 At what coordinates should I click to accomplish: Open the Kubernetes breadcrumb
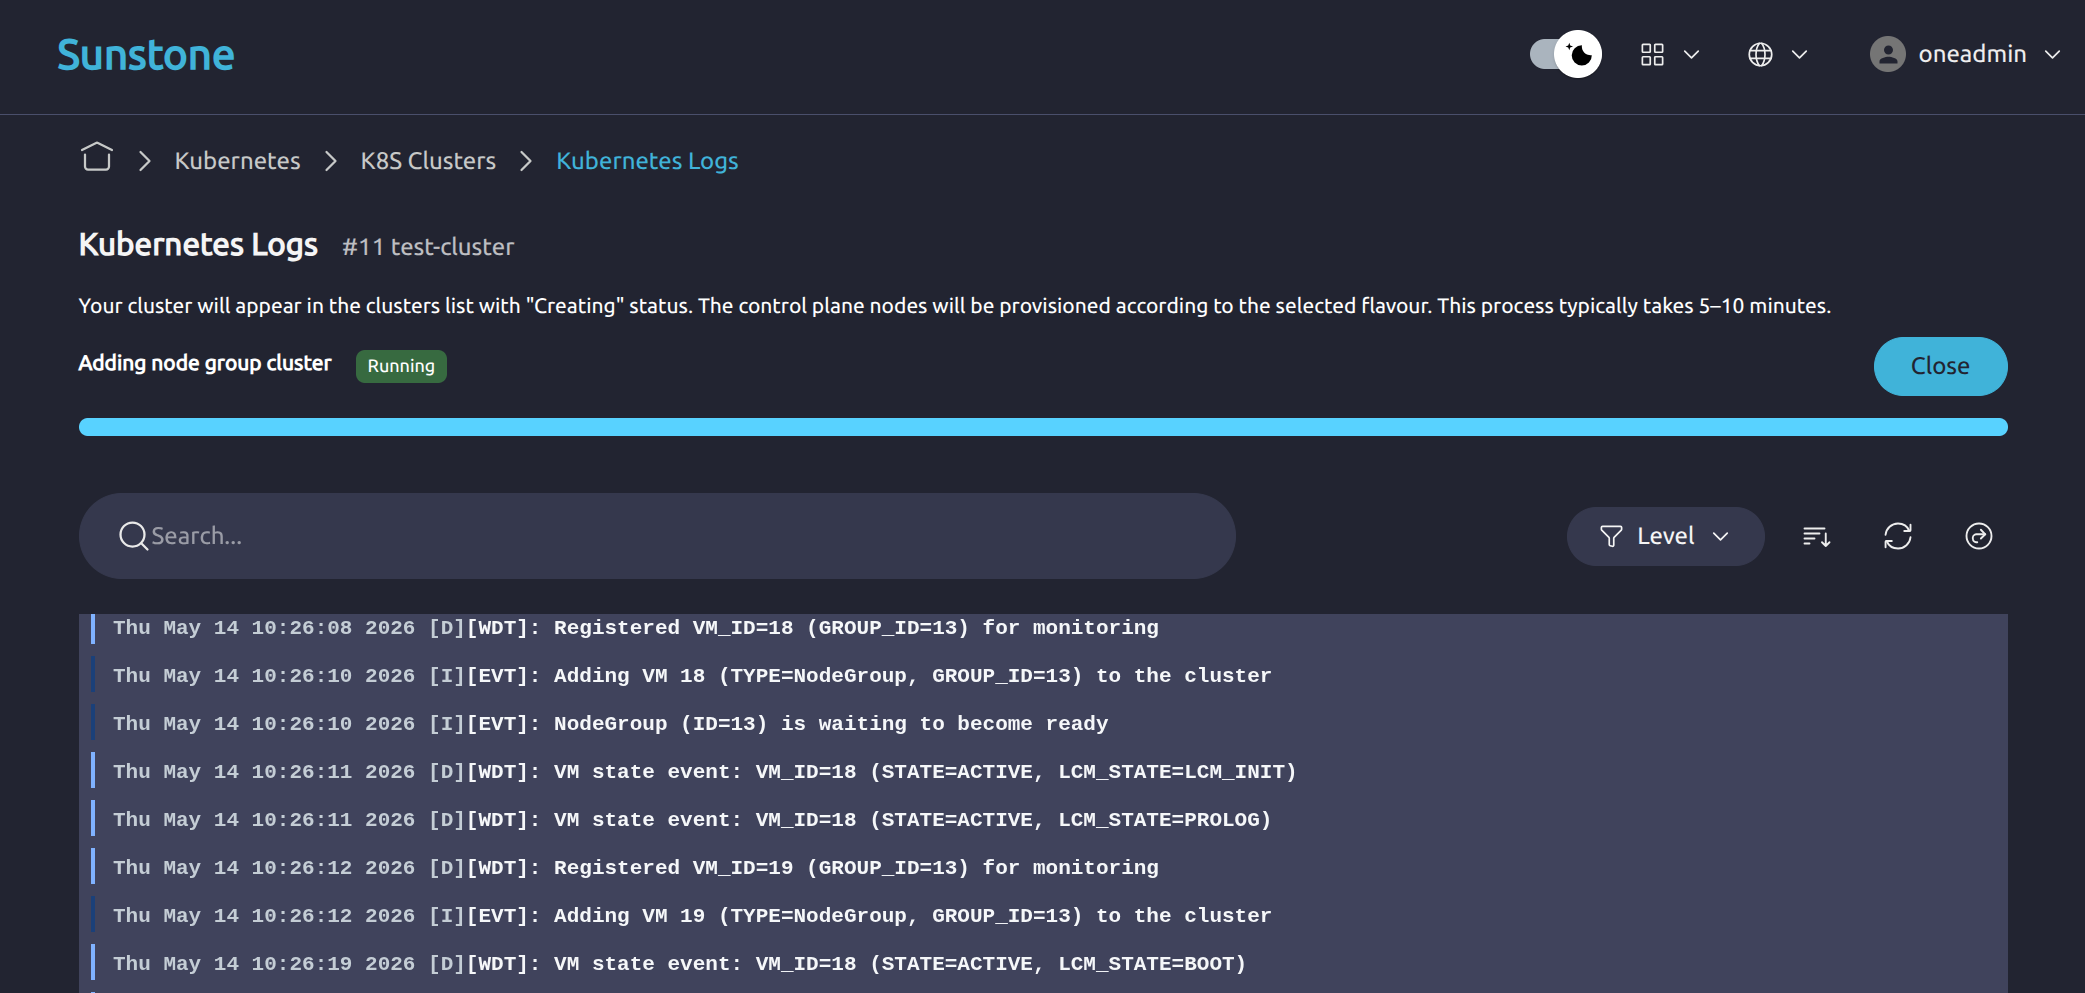click(237, 161)
